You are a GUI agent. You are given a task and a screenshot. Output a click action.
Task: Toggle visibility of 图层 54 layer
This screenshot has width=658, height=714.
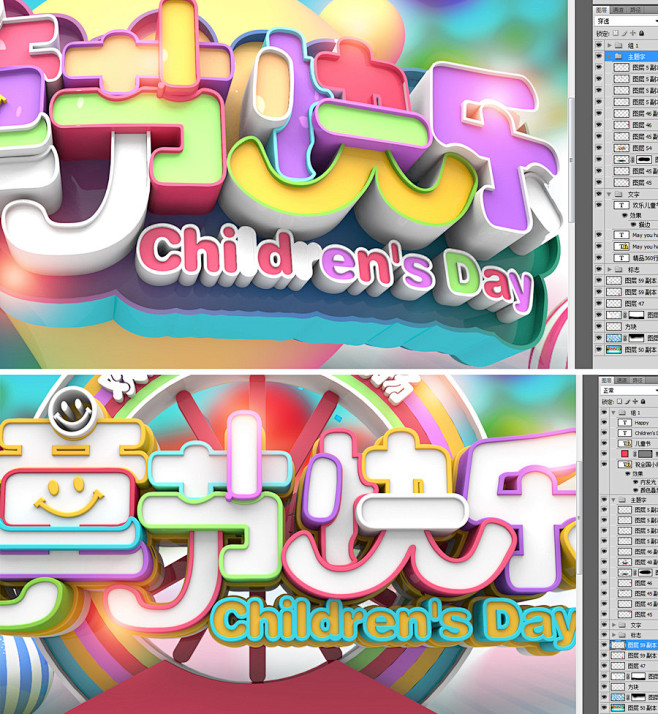pos(599,147)
